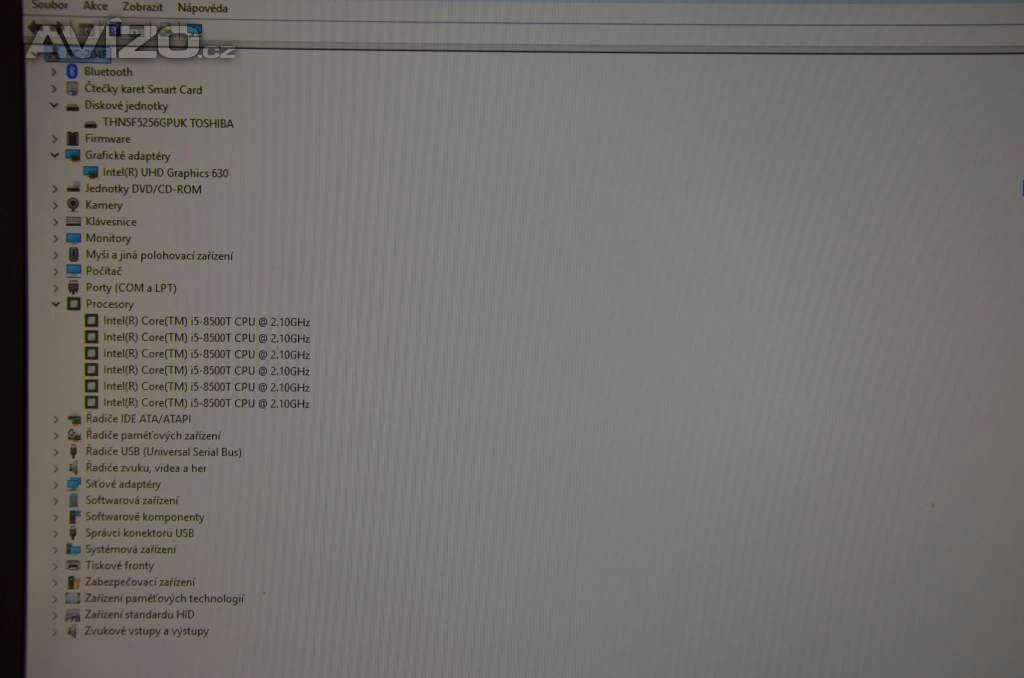The width and height of the screenshot is (1024, 678).
Task: Open the Zobrazit menu
Action: 142,7
